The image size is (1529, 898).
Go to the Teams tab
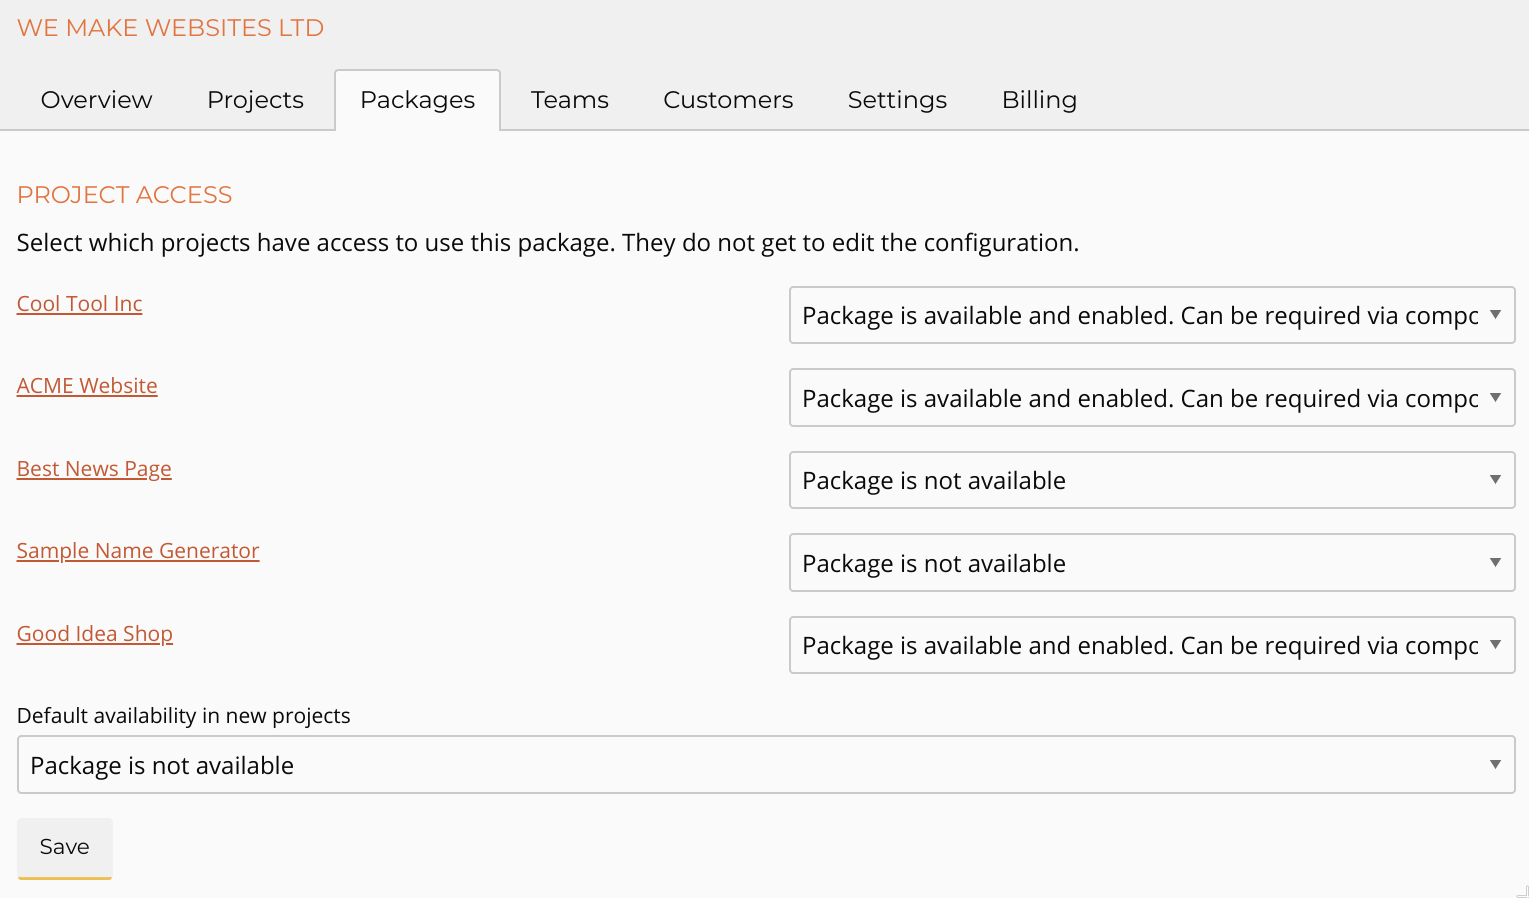click(569, 100)
